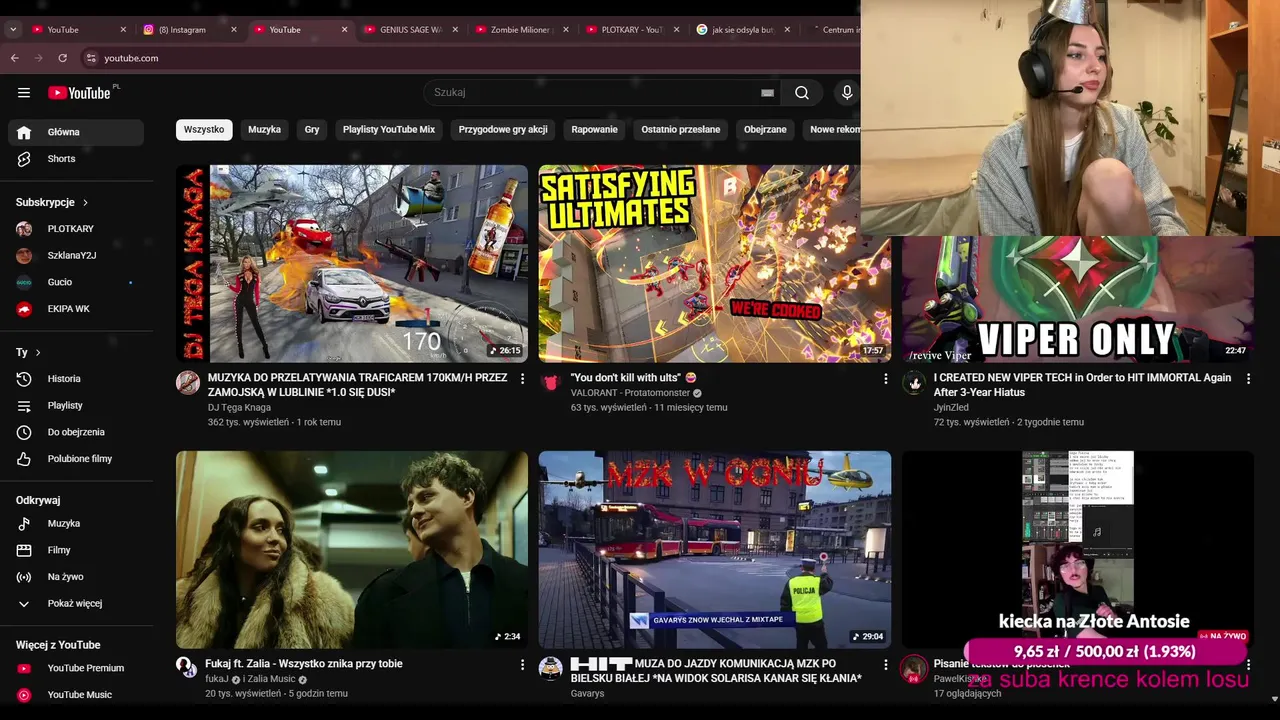The image size is (1280, 720).
Task: Select Ostatnio przesłane filter chip
Action: [681, 130]
